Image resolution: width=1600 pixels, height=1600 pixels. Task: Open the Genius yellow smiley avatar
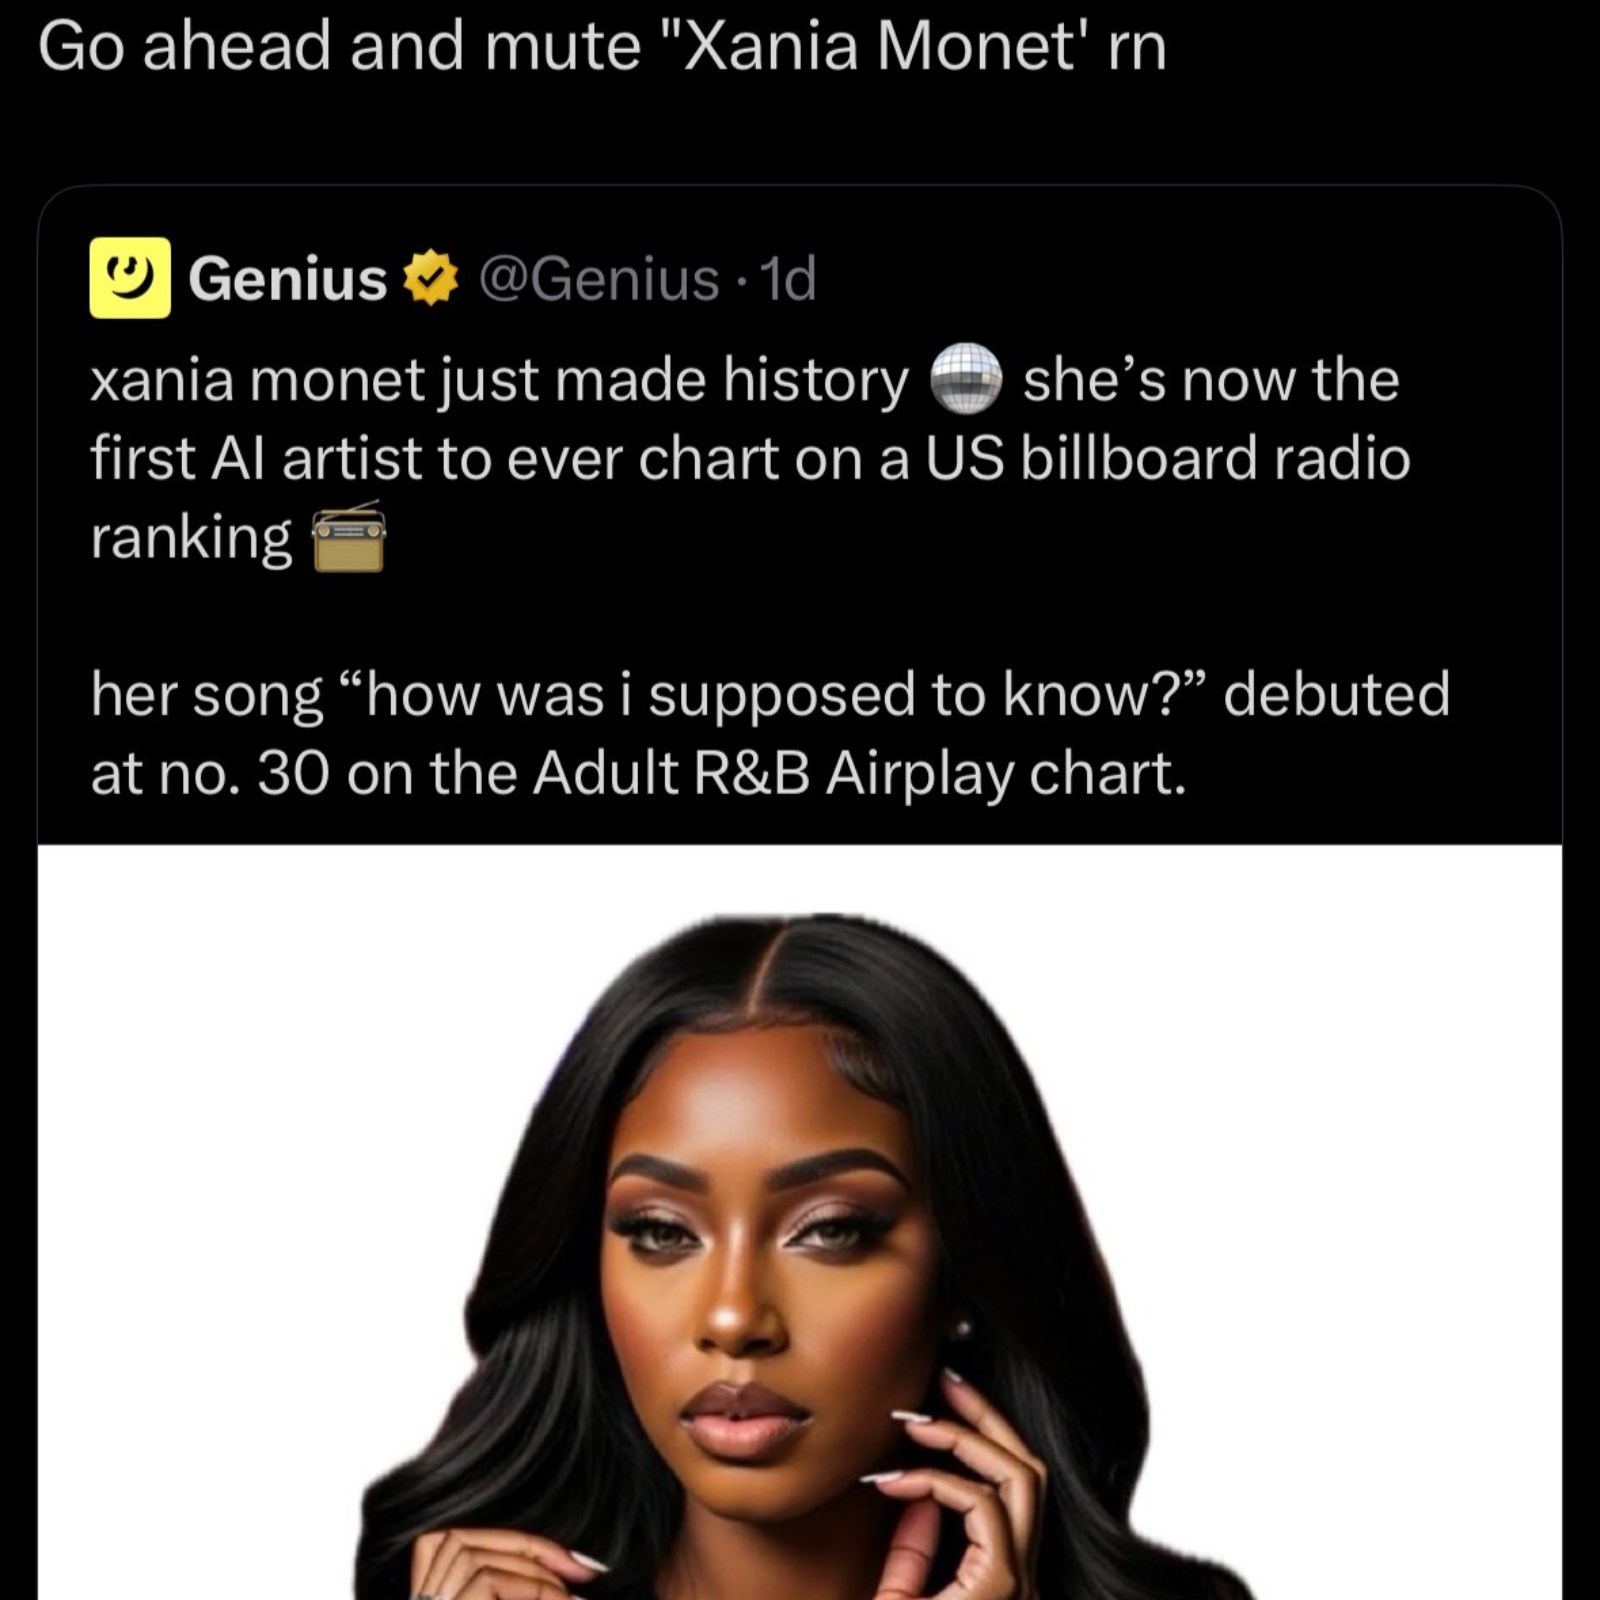click(130, 278)
